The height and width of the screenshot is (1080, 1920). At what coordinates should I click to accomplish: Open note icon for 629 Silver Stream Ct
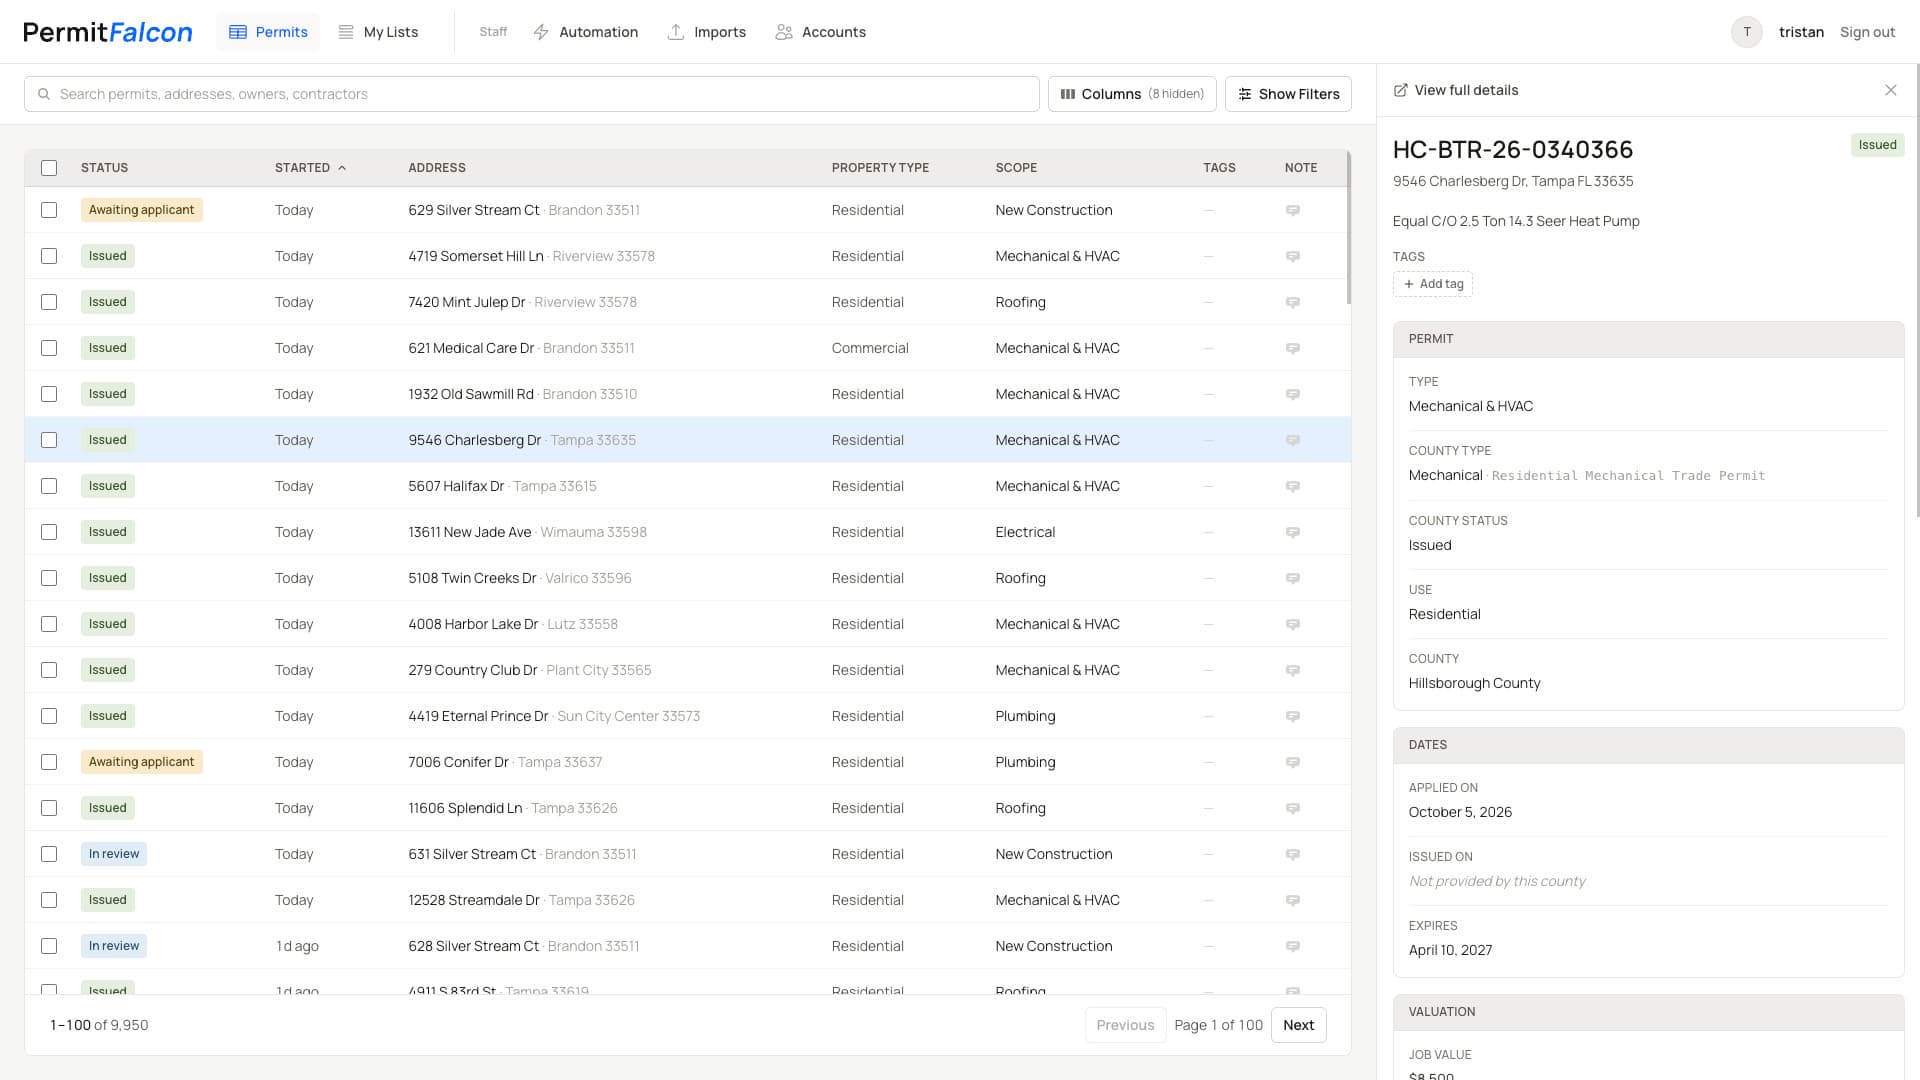pos(1292,210)
